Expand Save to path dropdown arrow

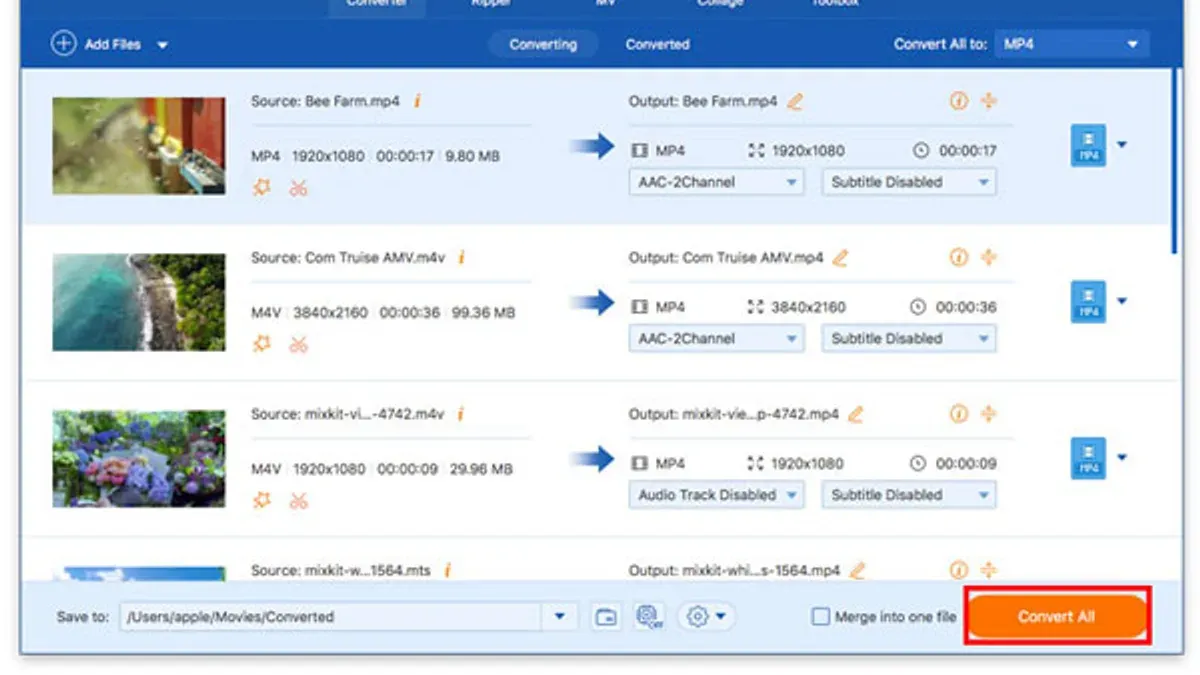tap(559, 617)
